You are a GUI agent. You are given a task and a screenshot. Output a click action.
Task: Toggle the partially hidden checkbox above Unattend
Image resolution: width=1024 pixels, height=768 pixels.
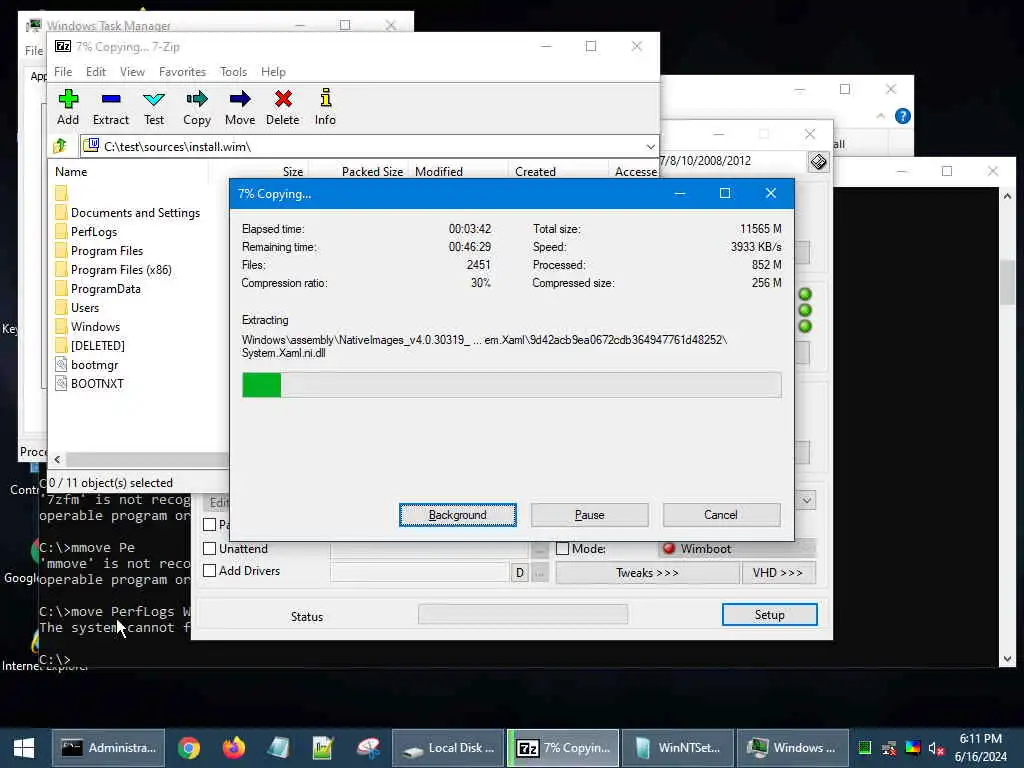[x=210, y=524]
